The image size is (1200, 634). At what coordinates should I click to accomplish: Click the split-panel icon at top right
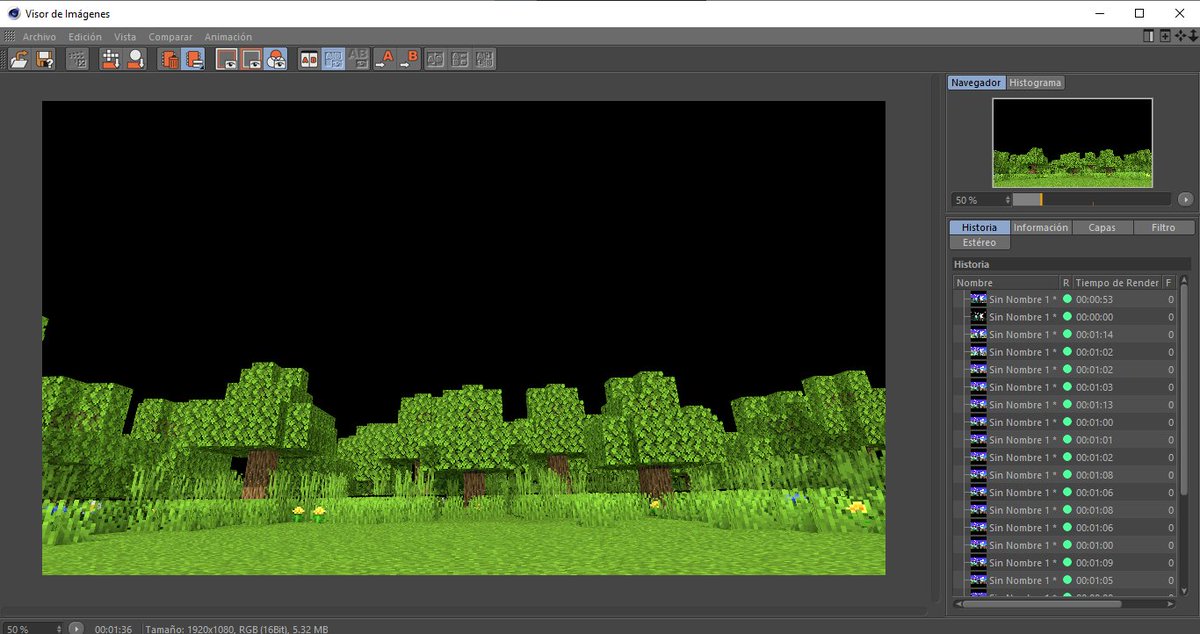click(x=1148, y=36)
